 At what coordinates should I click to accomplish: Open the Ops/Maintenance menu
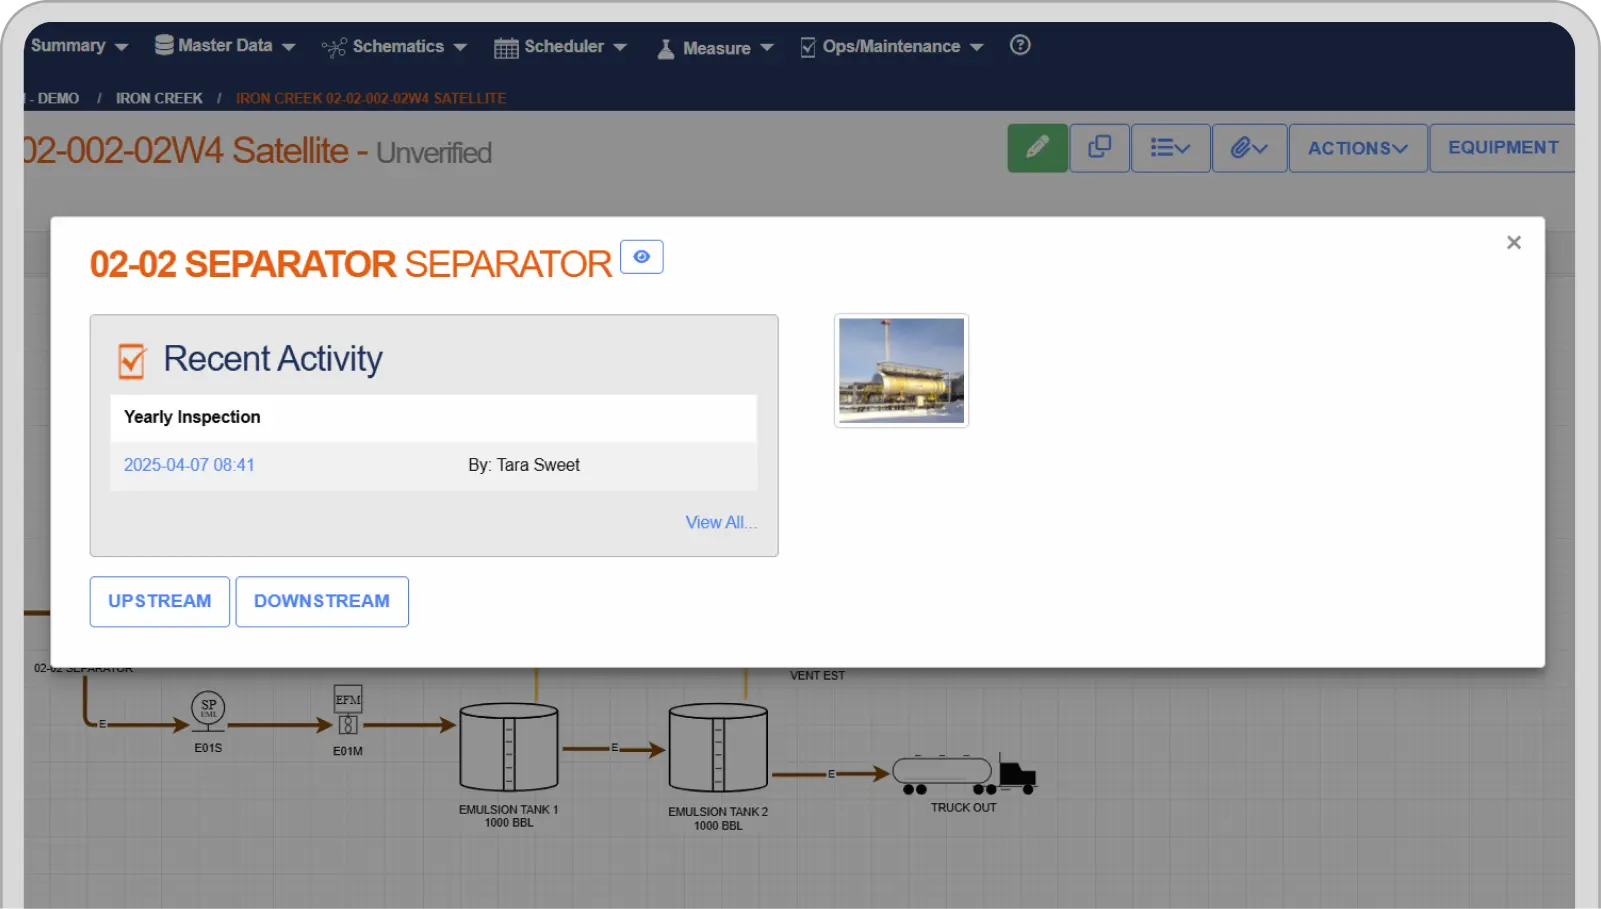point(892,46)
